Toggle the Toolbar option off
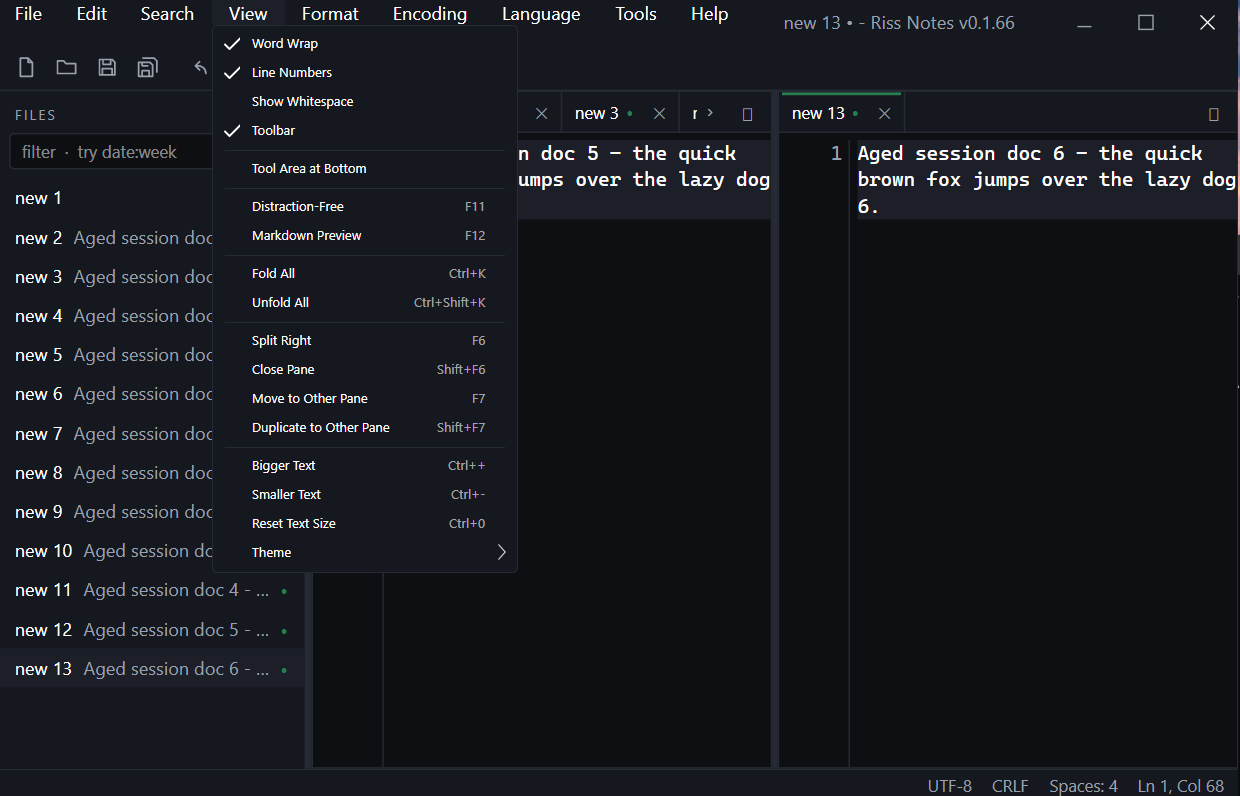Image resolution: width=1240 pixels, height=796 pixels. 365,131
